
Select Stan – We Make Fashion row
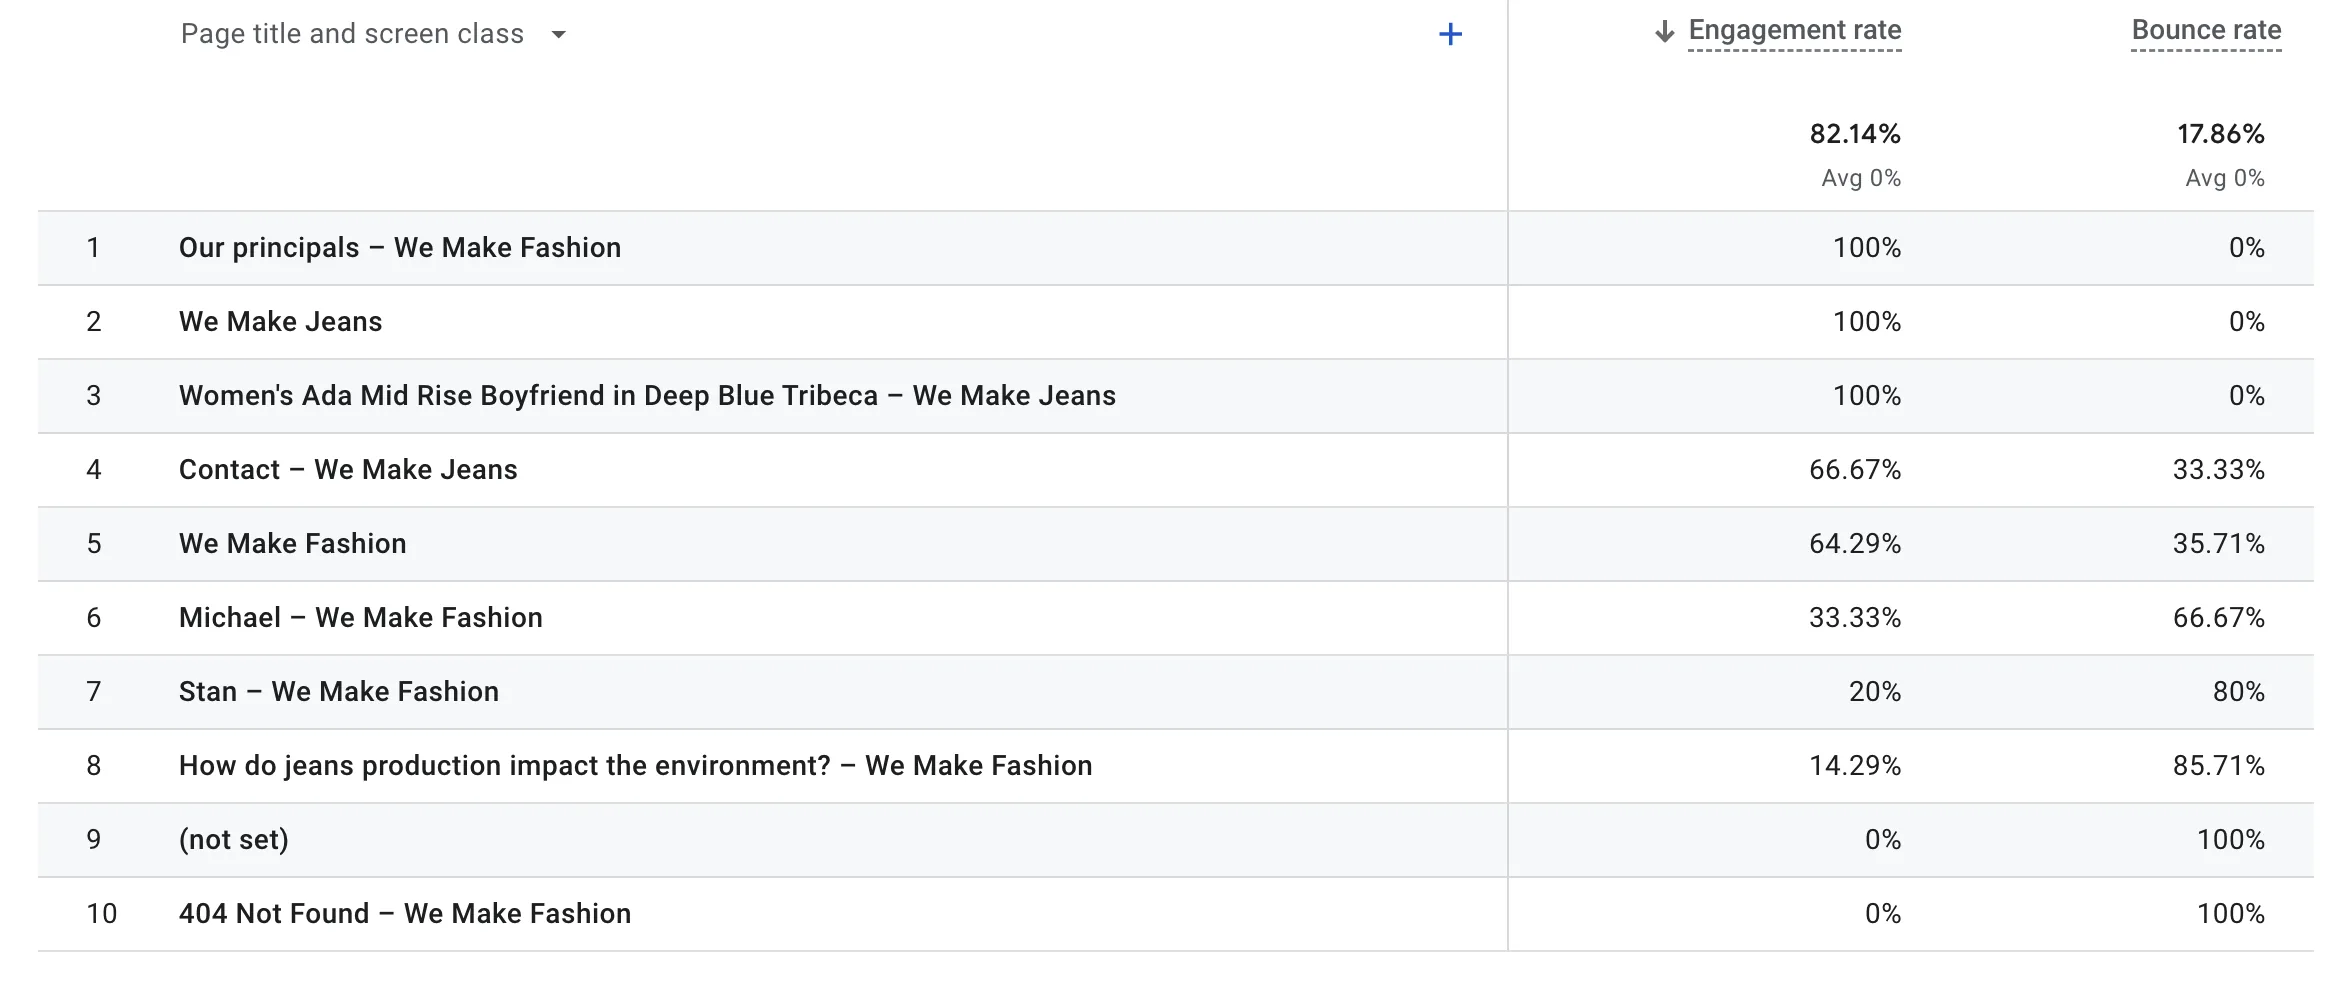pyautogui.click(x=338, y=692)
